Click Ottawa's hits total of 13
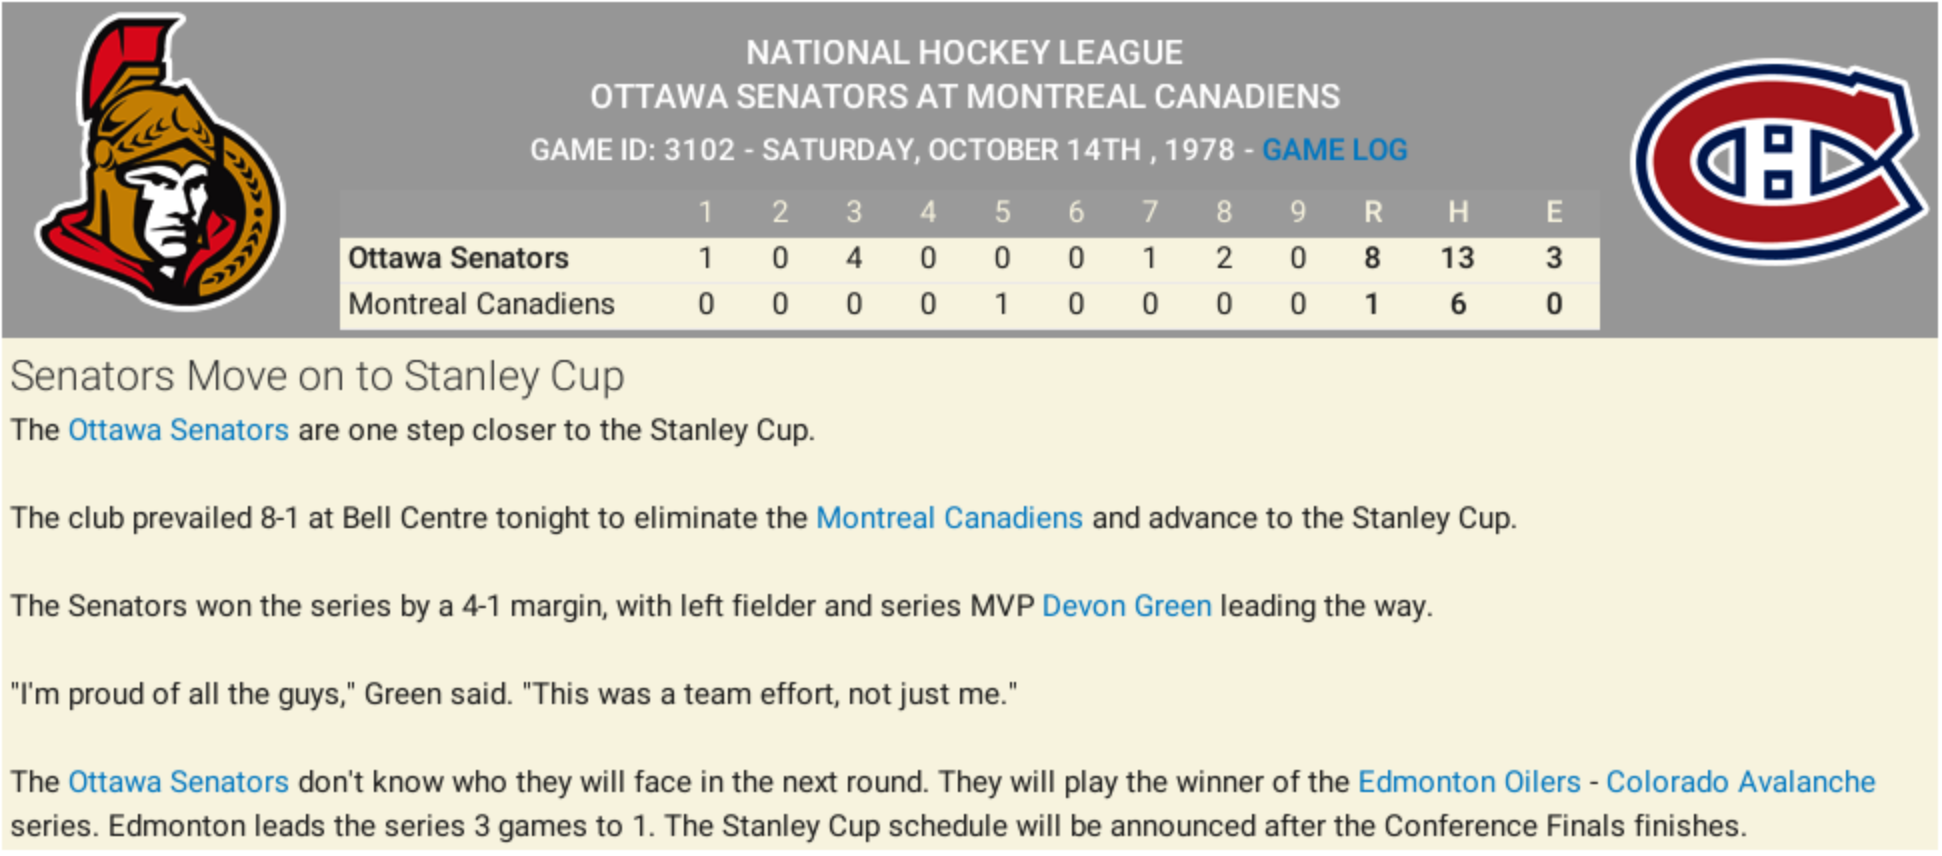This screenshot has width=1942, height=856. [x=1457, y=258]
